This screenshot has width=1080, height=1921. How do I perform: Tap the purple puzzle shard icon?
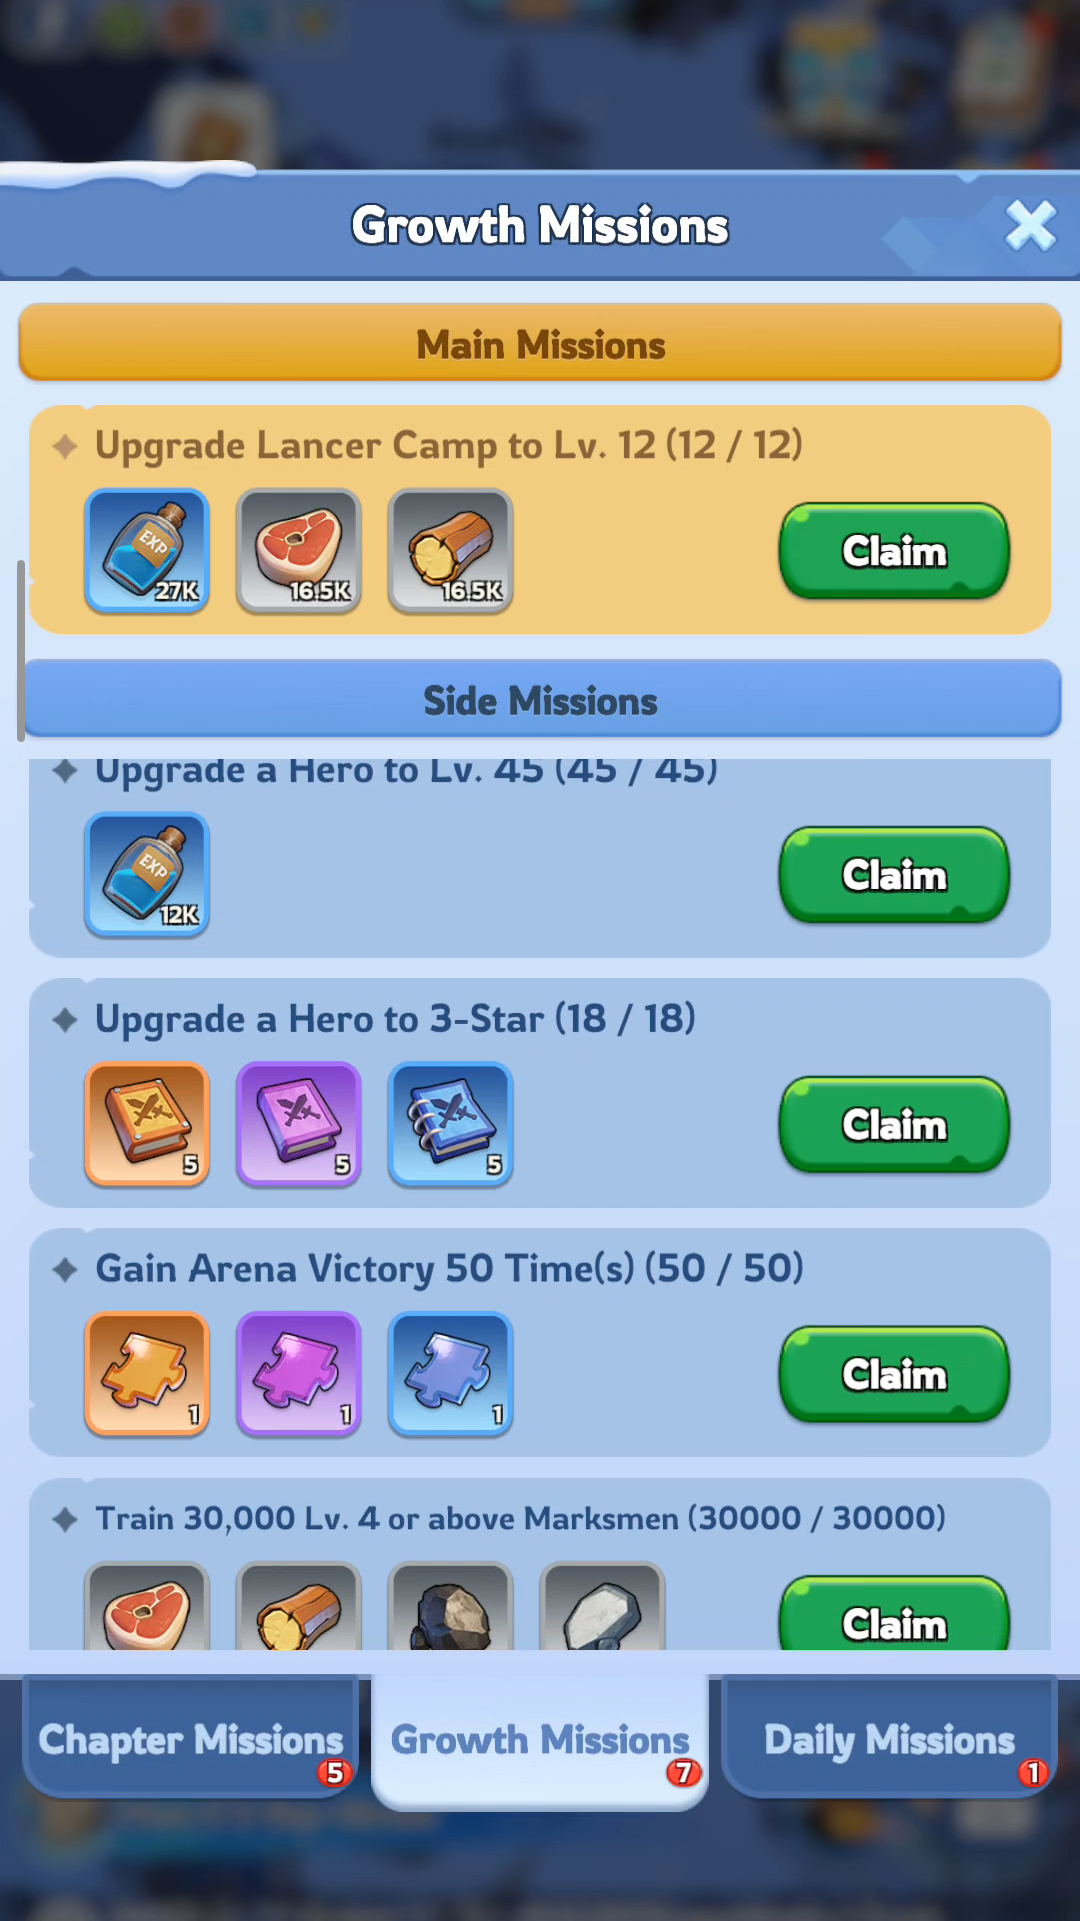[x=299, y=1375]
